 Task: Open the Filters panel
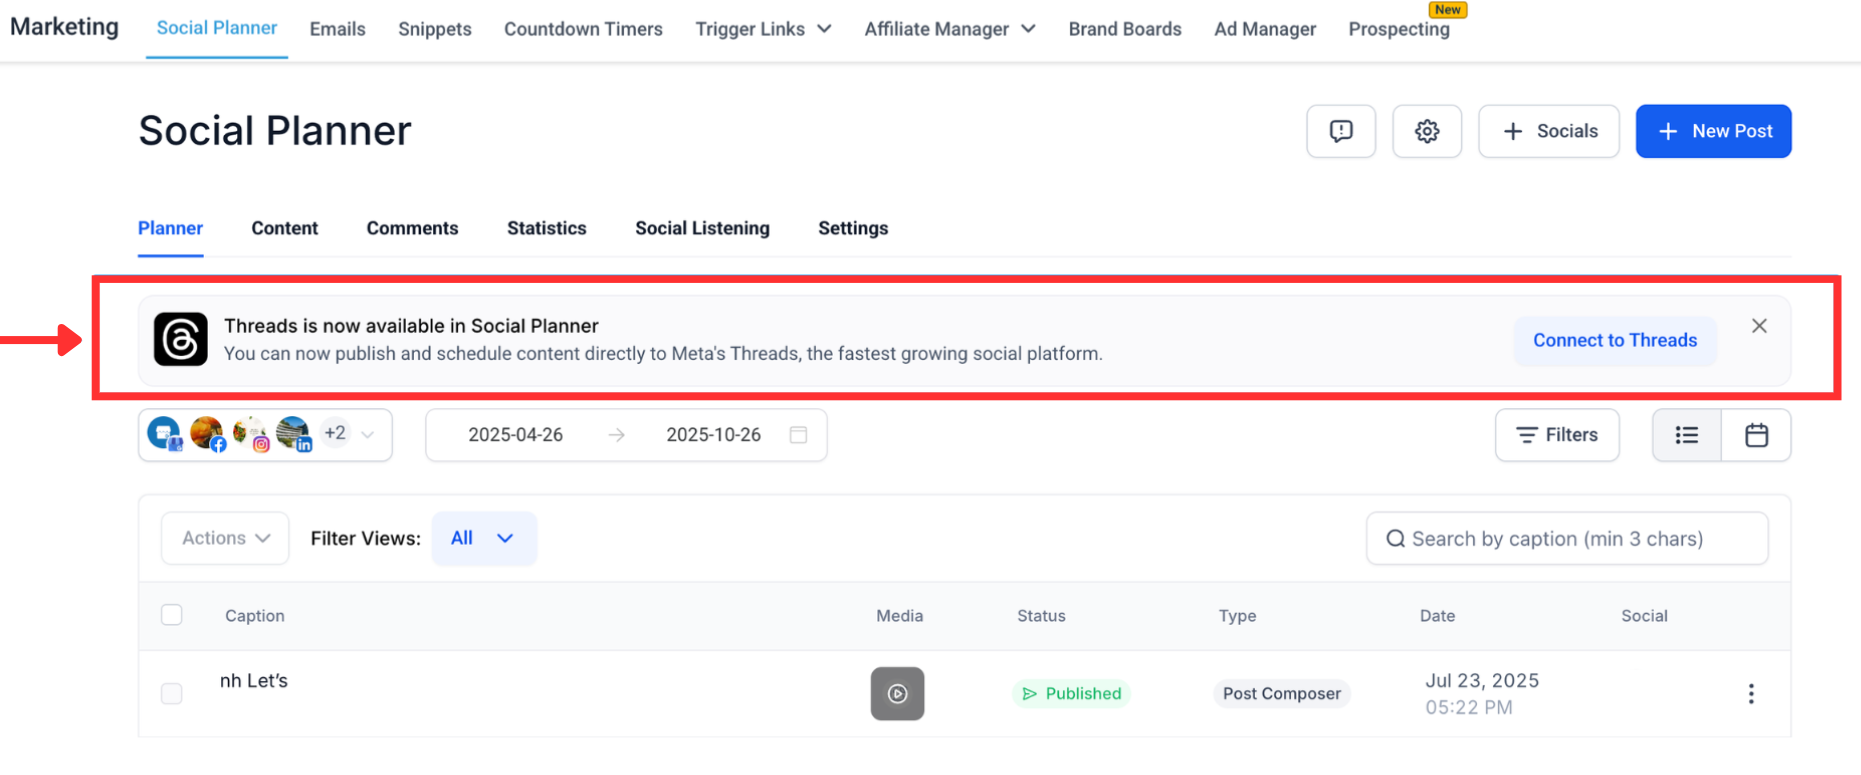coord(1556,435)
